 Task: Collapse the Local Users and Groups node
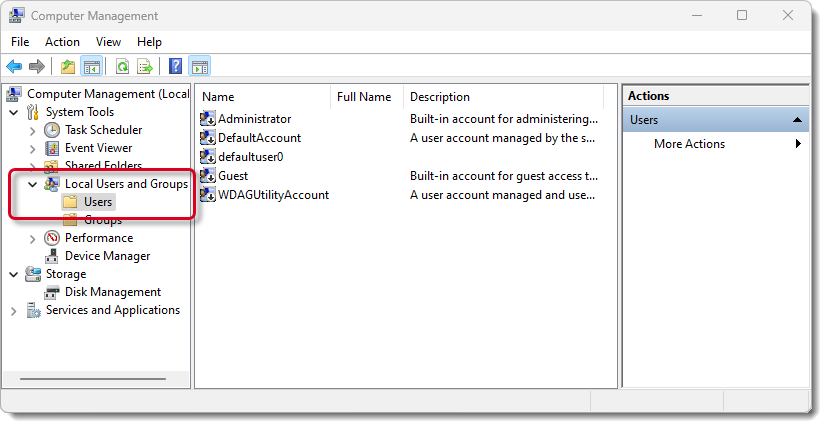pos(33,184)
